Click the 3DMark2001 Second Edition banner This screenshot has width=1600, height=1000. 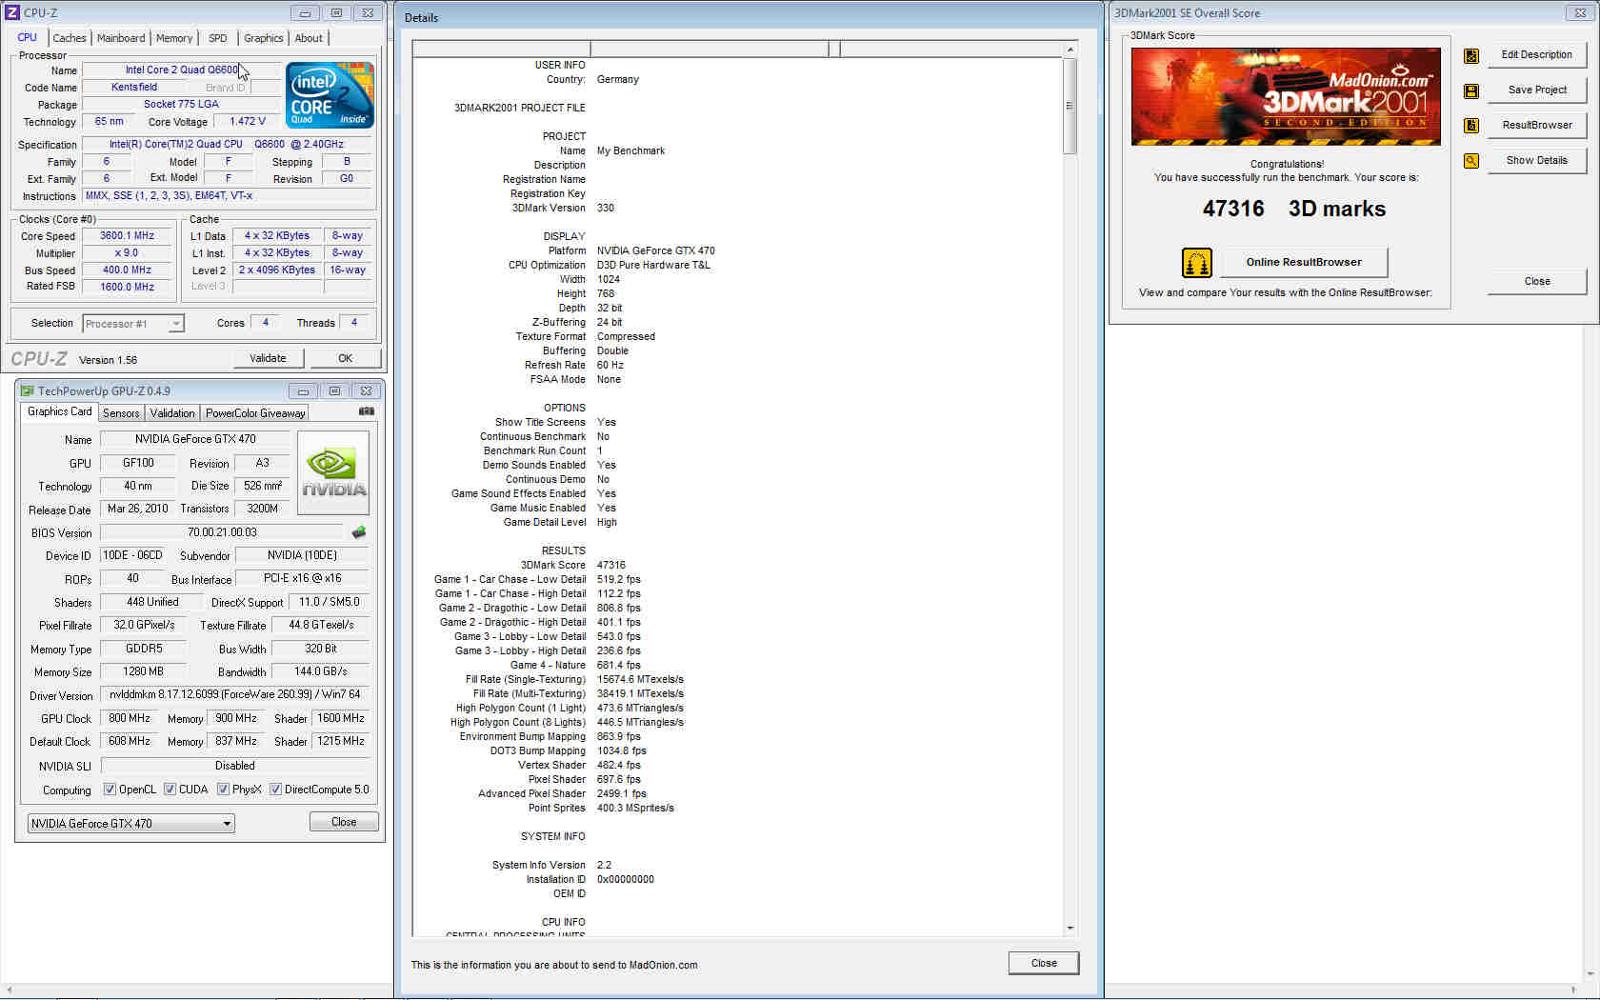1286,96
